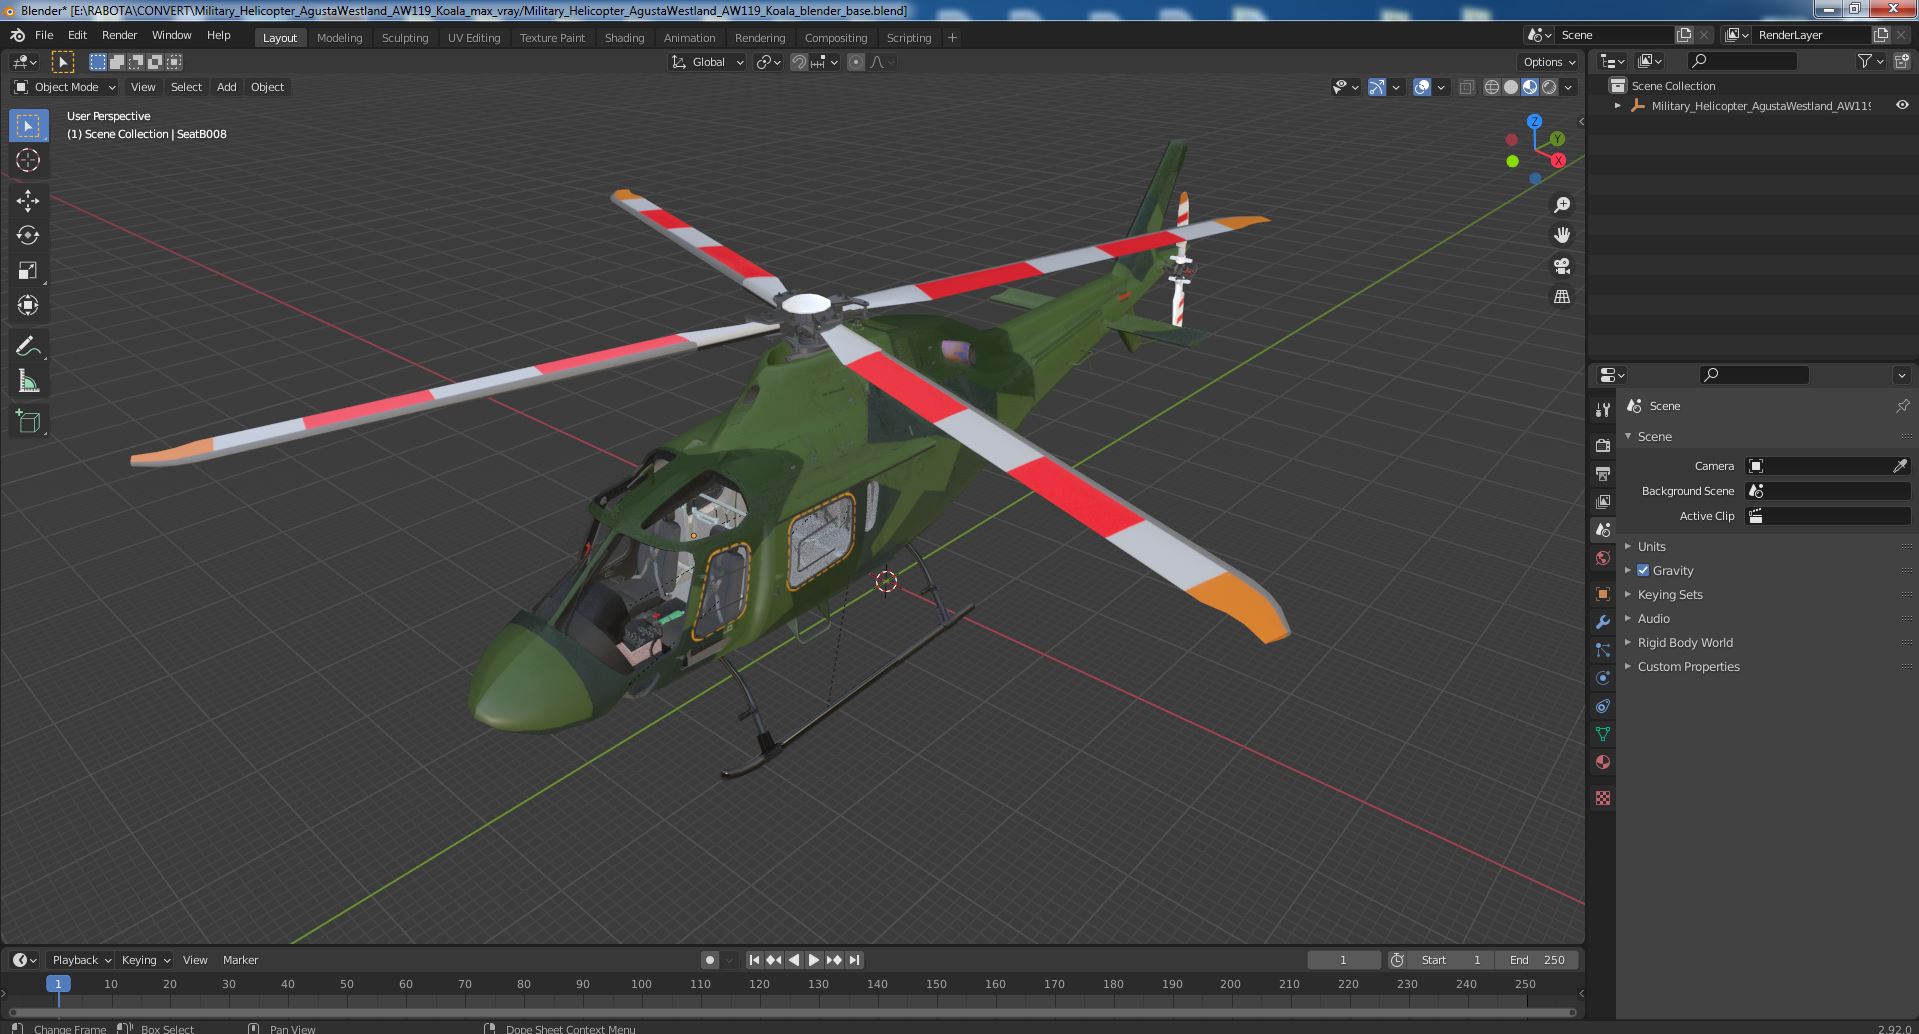Click the current frame marker in timeline

pyautogui.click(x=58, y=984)
